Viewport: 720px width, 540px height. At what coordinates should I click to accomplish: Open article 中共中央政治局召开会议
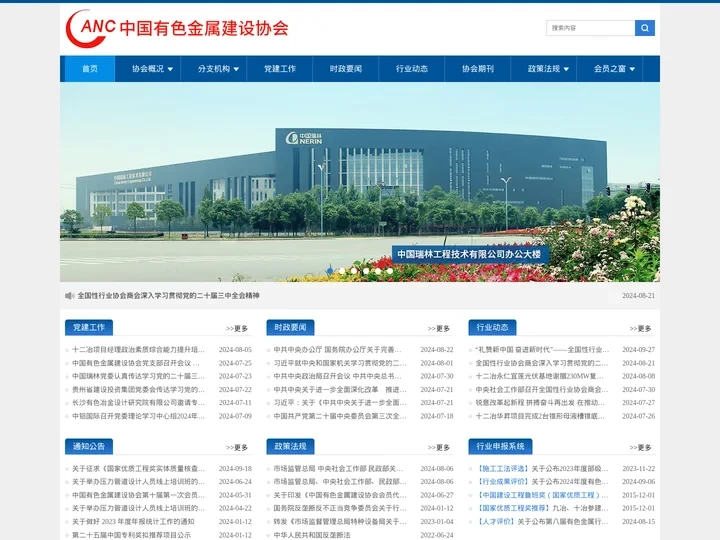coord(338,376)
